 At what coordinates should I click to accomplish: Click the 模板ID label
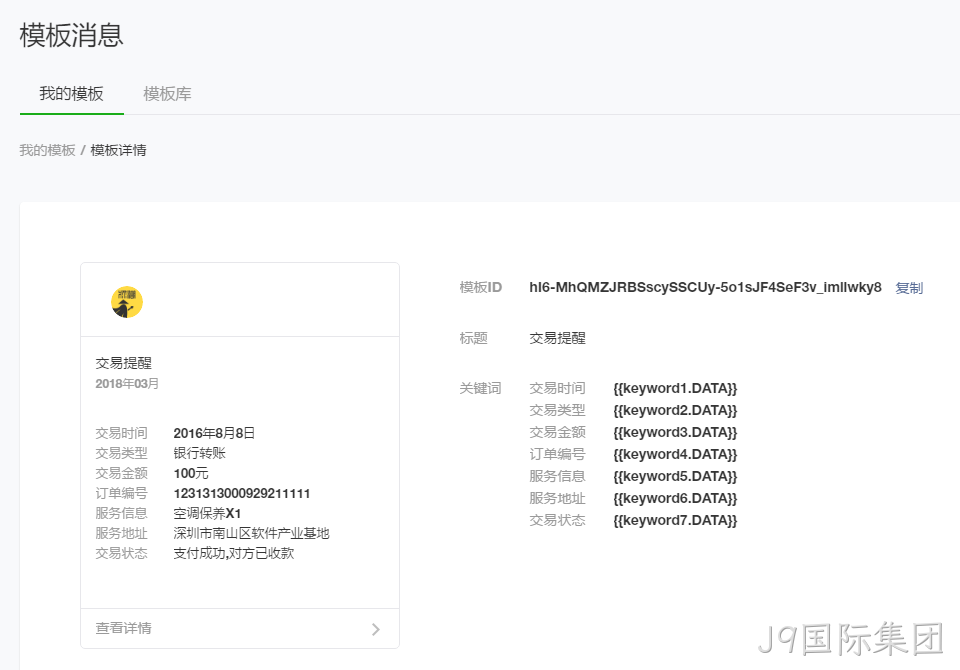(x=481, y=287)
